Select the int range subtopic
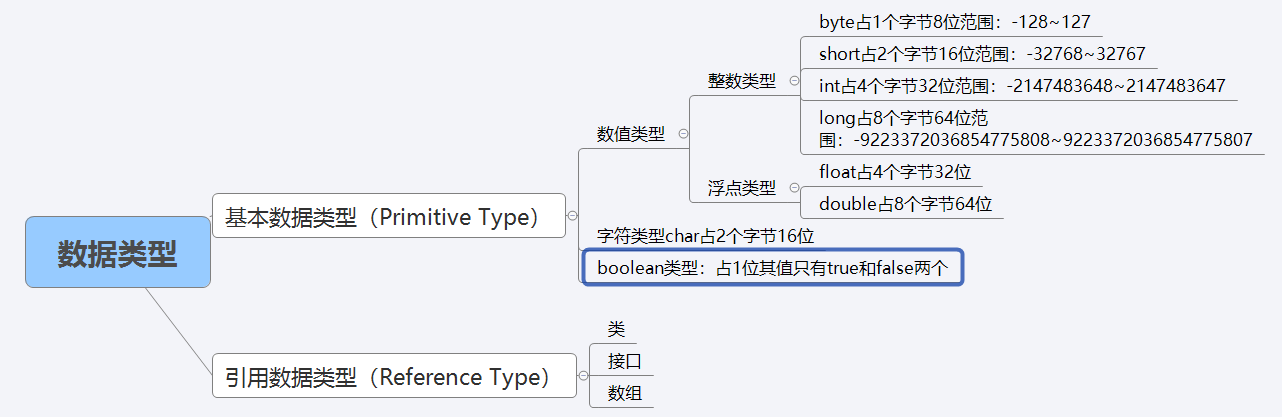The width and height of the screenshot is (1282, 417). coord(1021,86)
